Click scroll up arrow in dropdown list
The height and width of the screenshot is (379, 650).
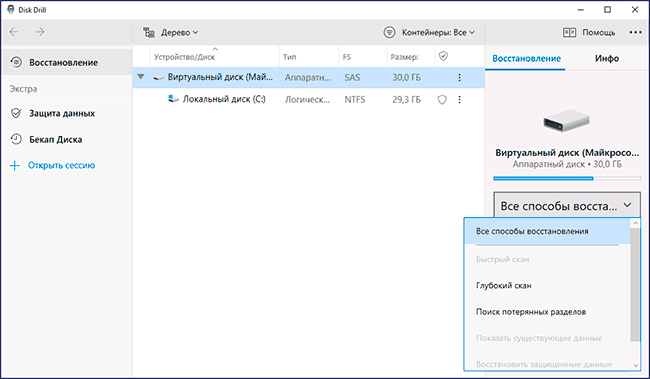tap(635, 223)
